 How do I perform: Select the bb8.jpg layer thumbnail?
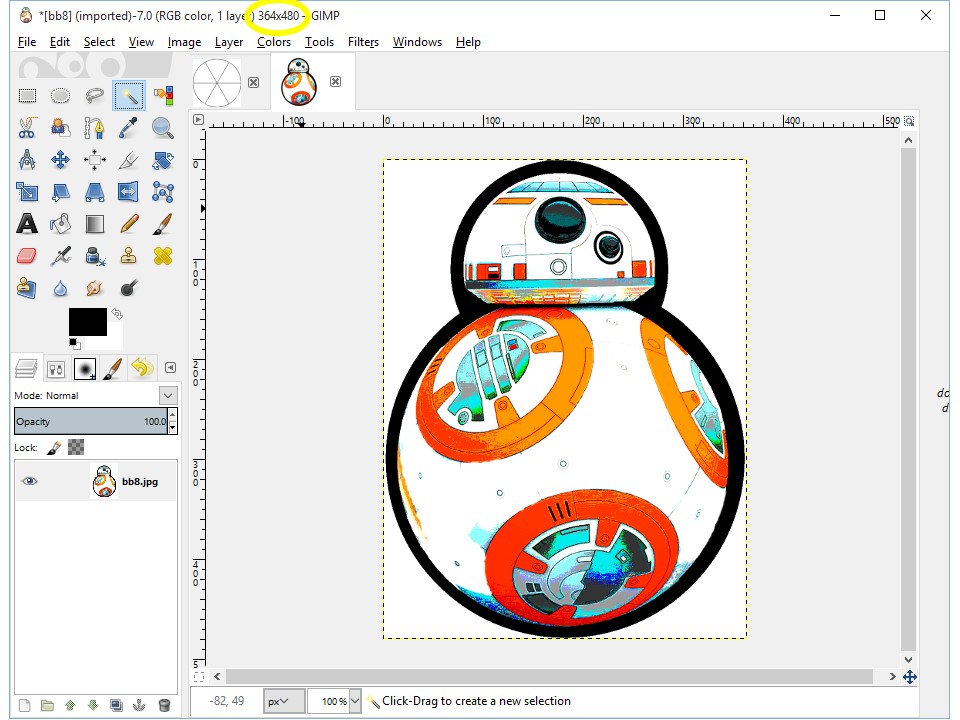pos(104,481)
